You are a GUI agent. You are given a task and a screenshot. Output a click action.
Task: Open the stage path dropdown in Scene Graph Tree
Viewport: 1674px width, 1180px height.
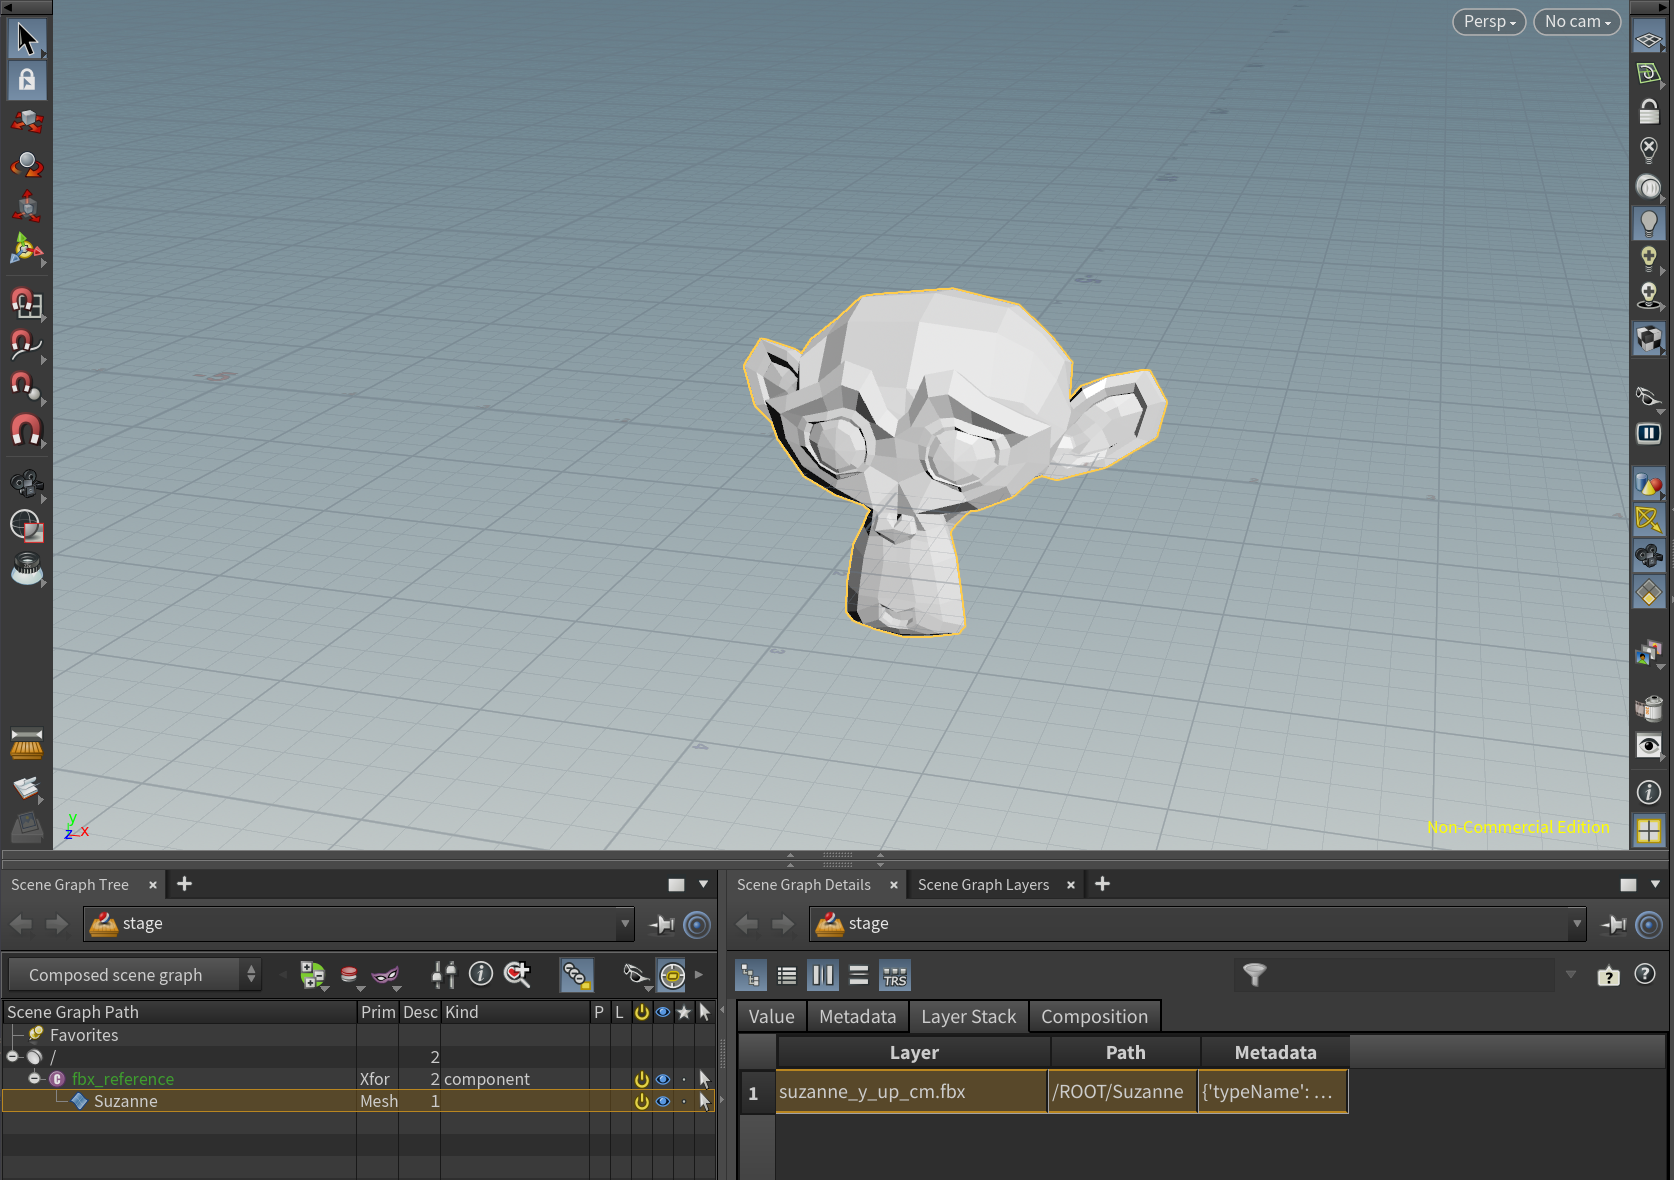[625, 924]
